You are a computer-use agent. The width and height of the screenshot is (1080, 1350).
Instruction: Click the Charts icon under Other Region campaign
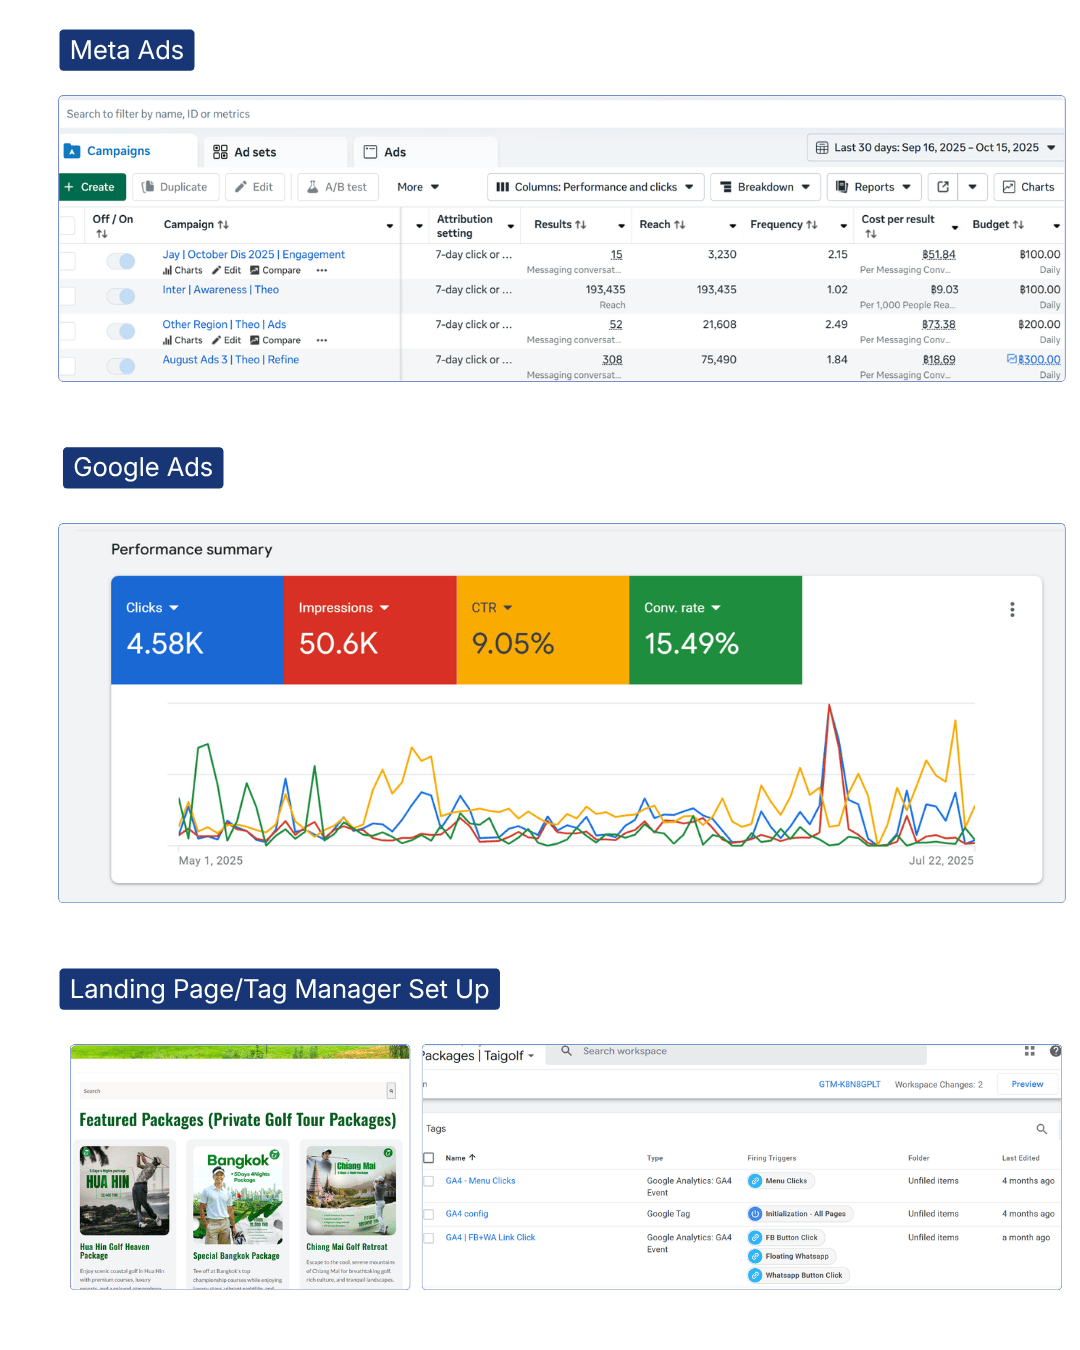tap(182, 341)
